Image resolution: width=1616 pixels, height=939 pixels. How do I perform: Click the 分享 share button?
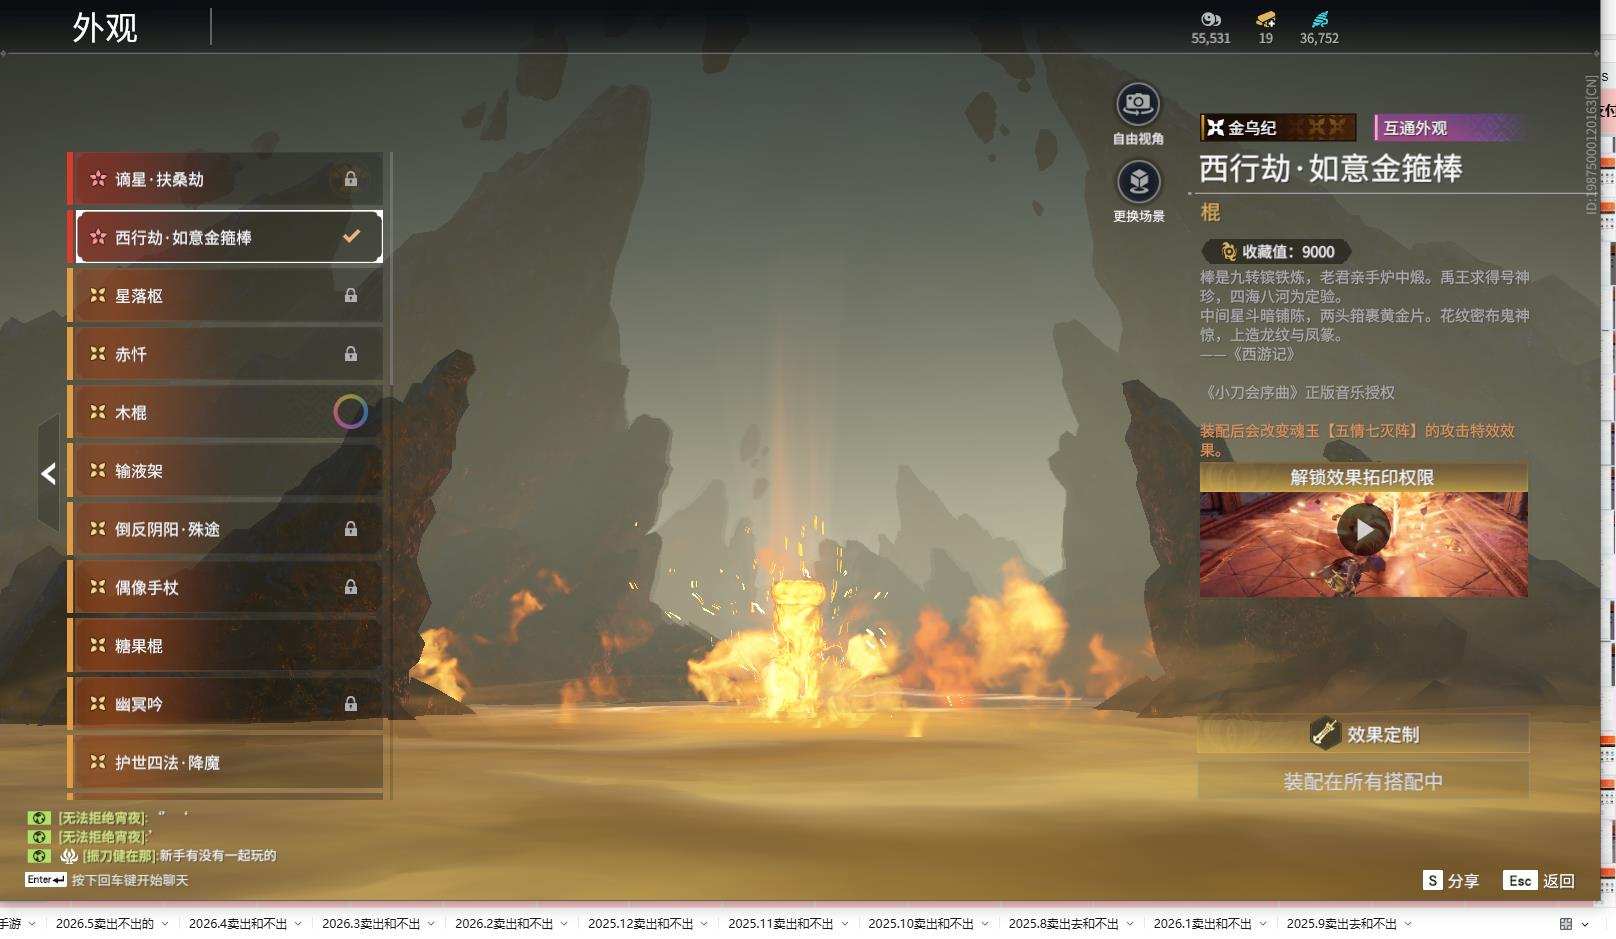pos(1451,880)
